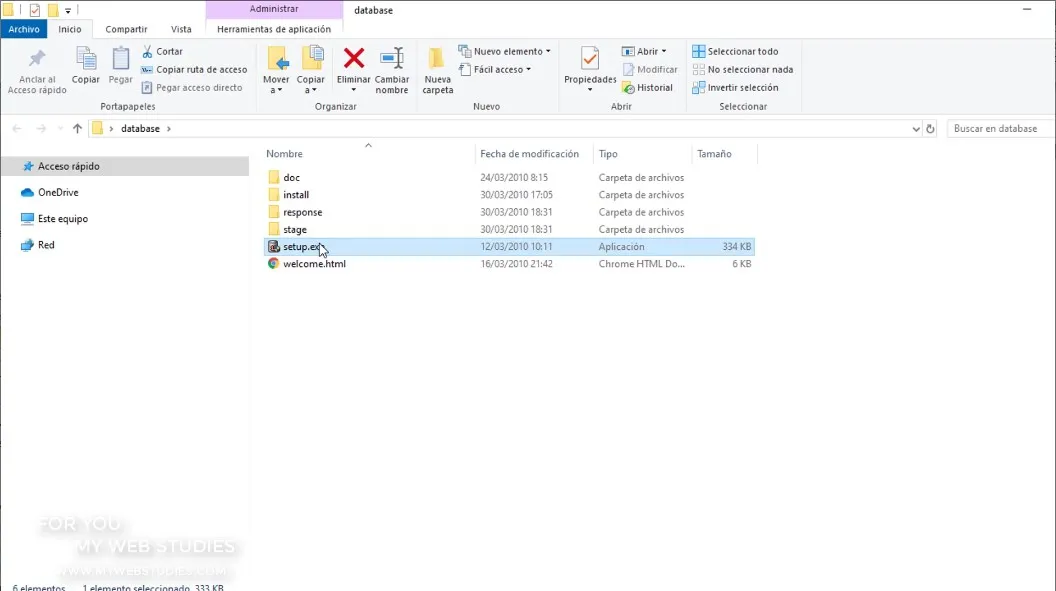
Task: Click the folder icon in the address bar
Action: 98,129
